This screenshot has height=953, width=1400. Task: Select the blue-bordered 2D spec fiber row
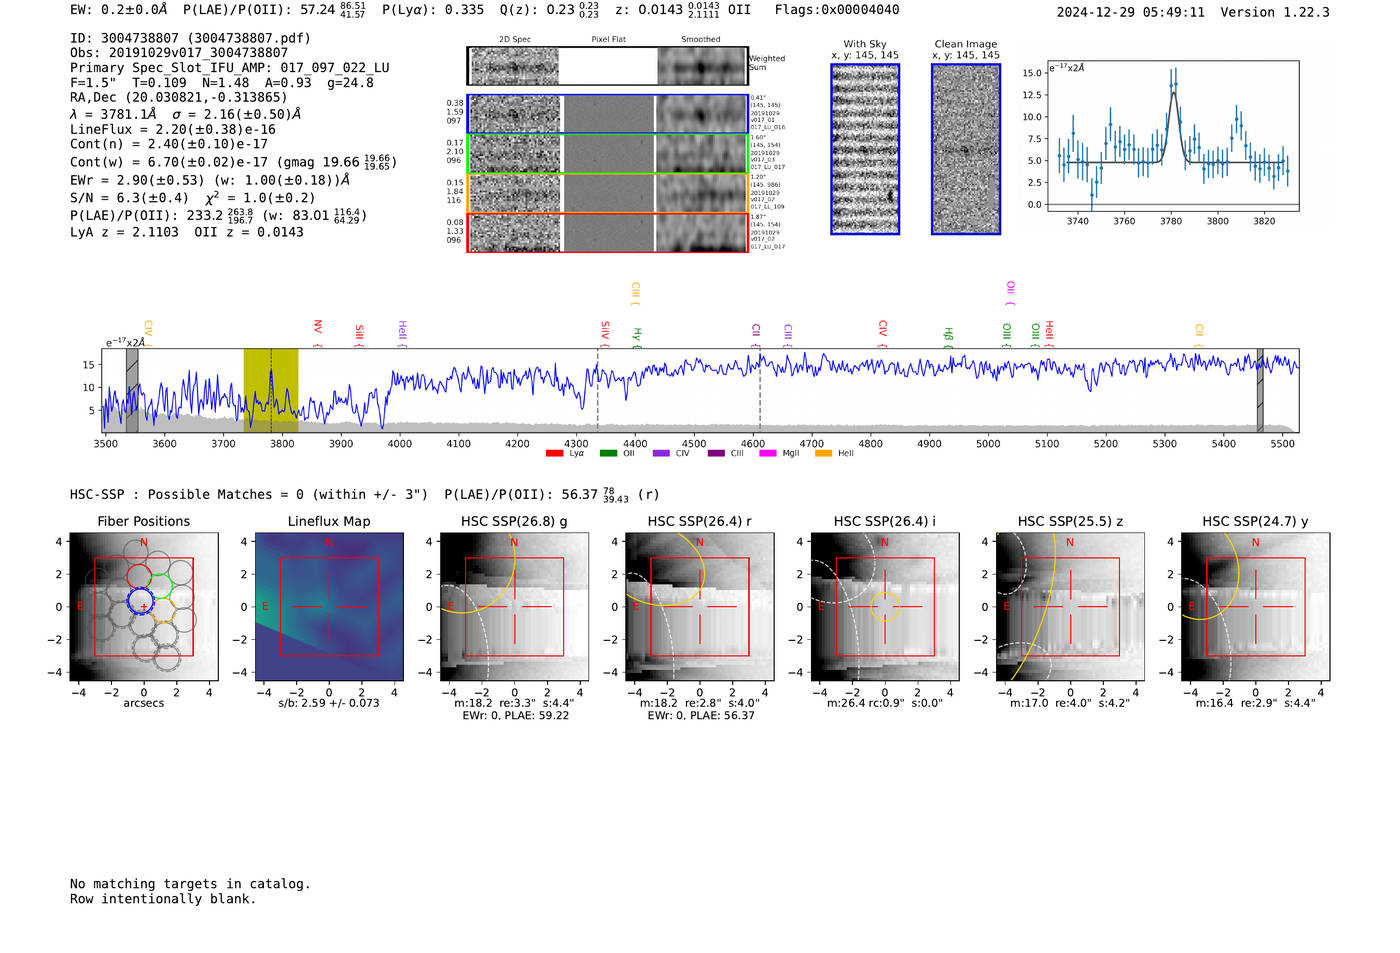pos(607,114)
